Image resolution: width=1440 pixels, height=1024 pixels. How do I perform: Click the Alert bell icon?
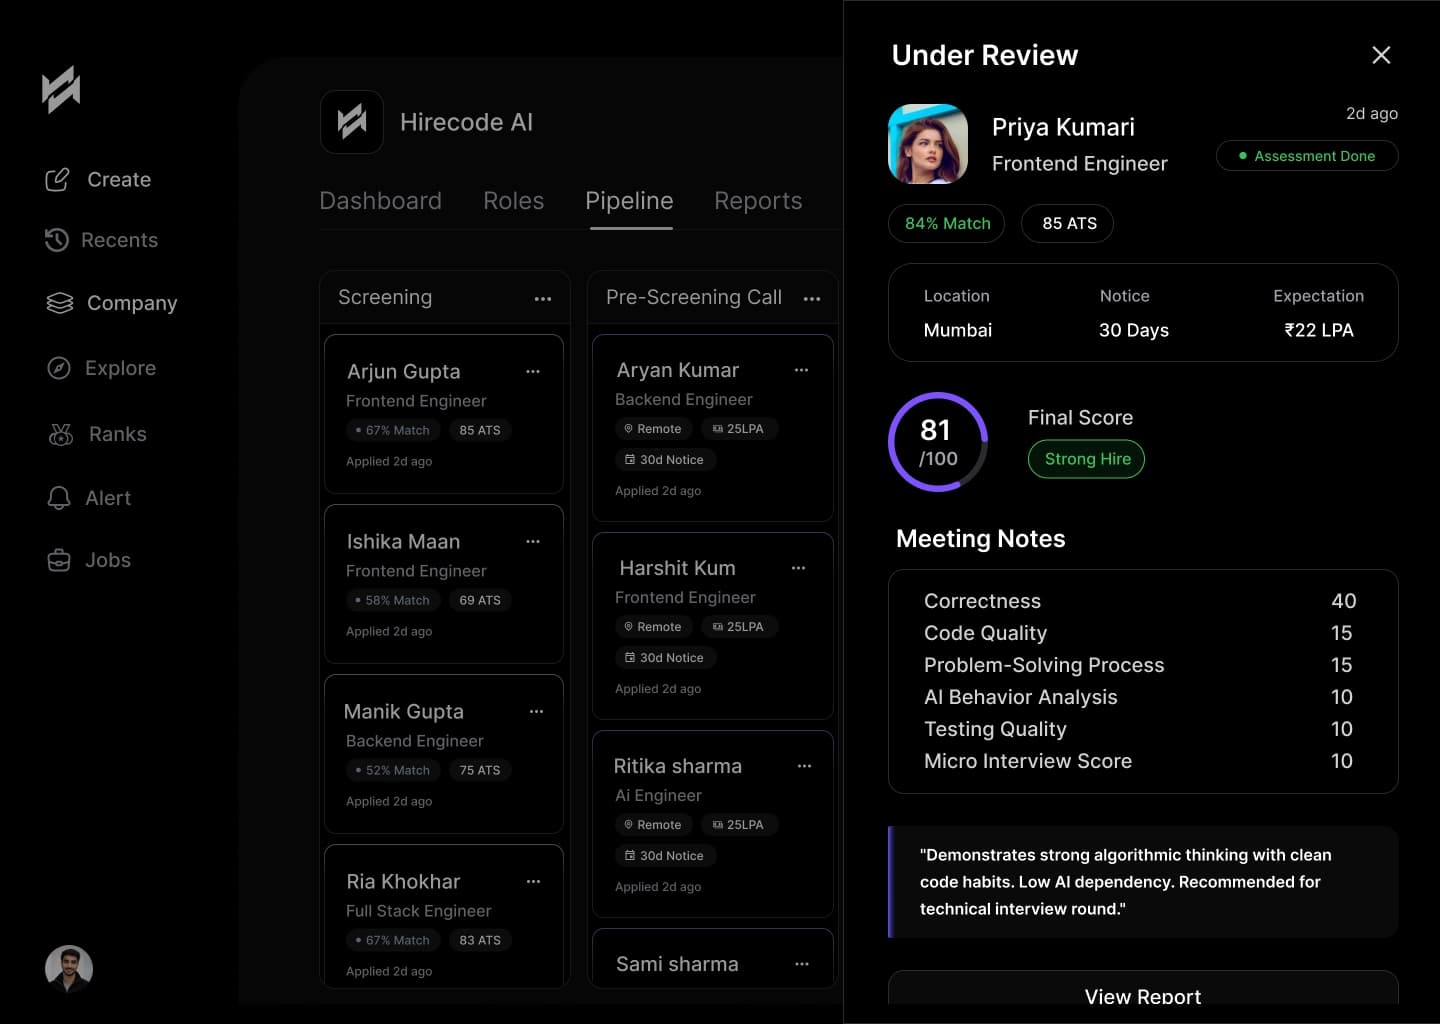point(59,498)
